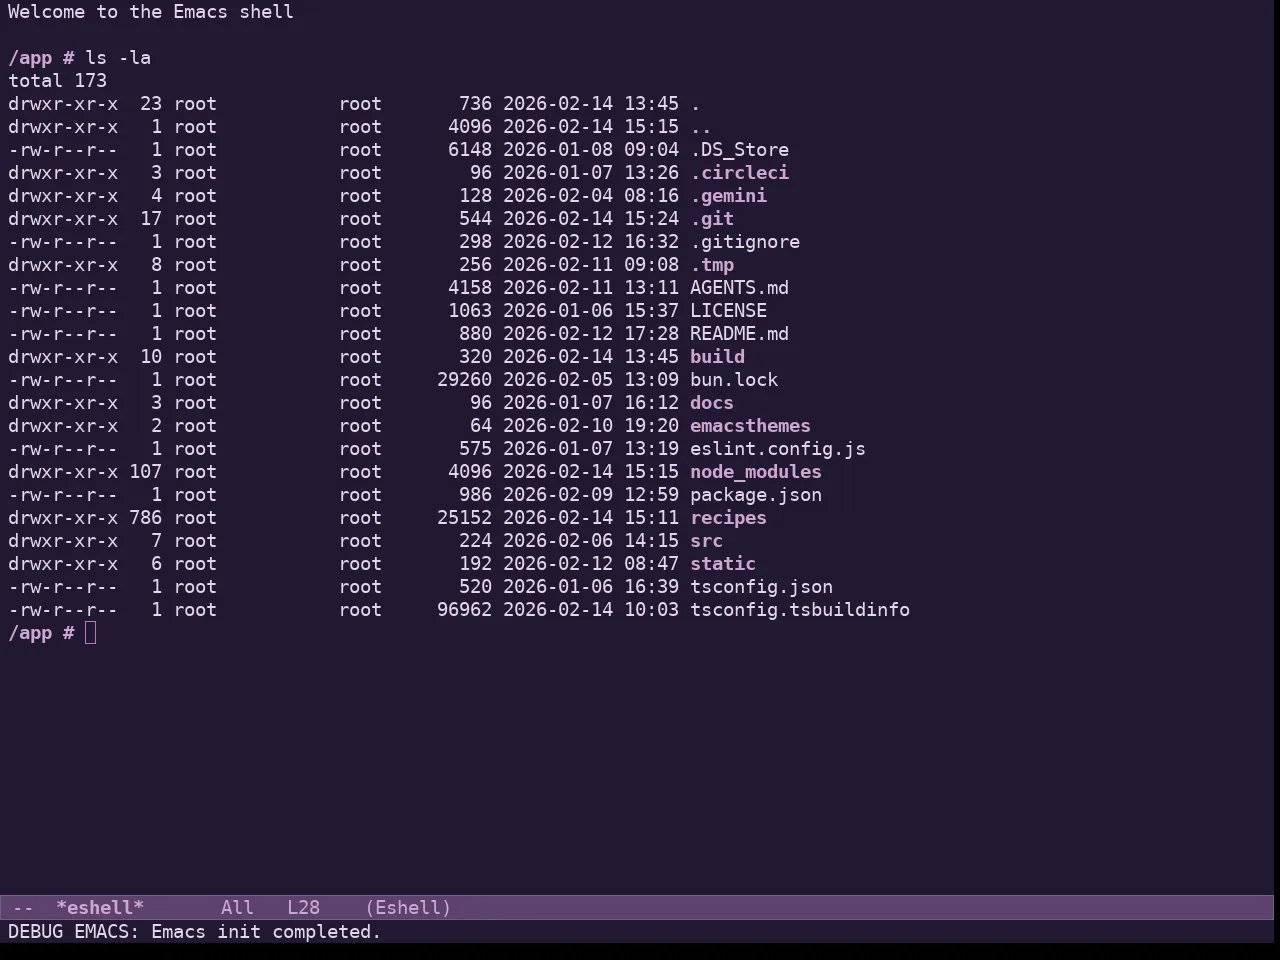Select the static directory name

pos(723,564)
